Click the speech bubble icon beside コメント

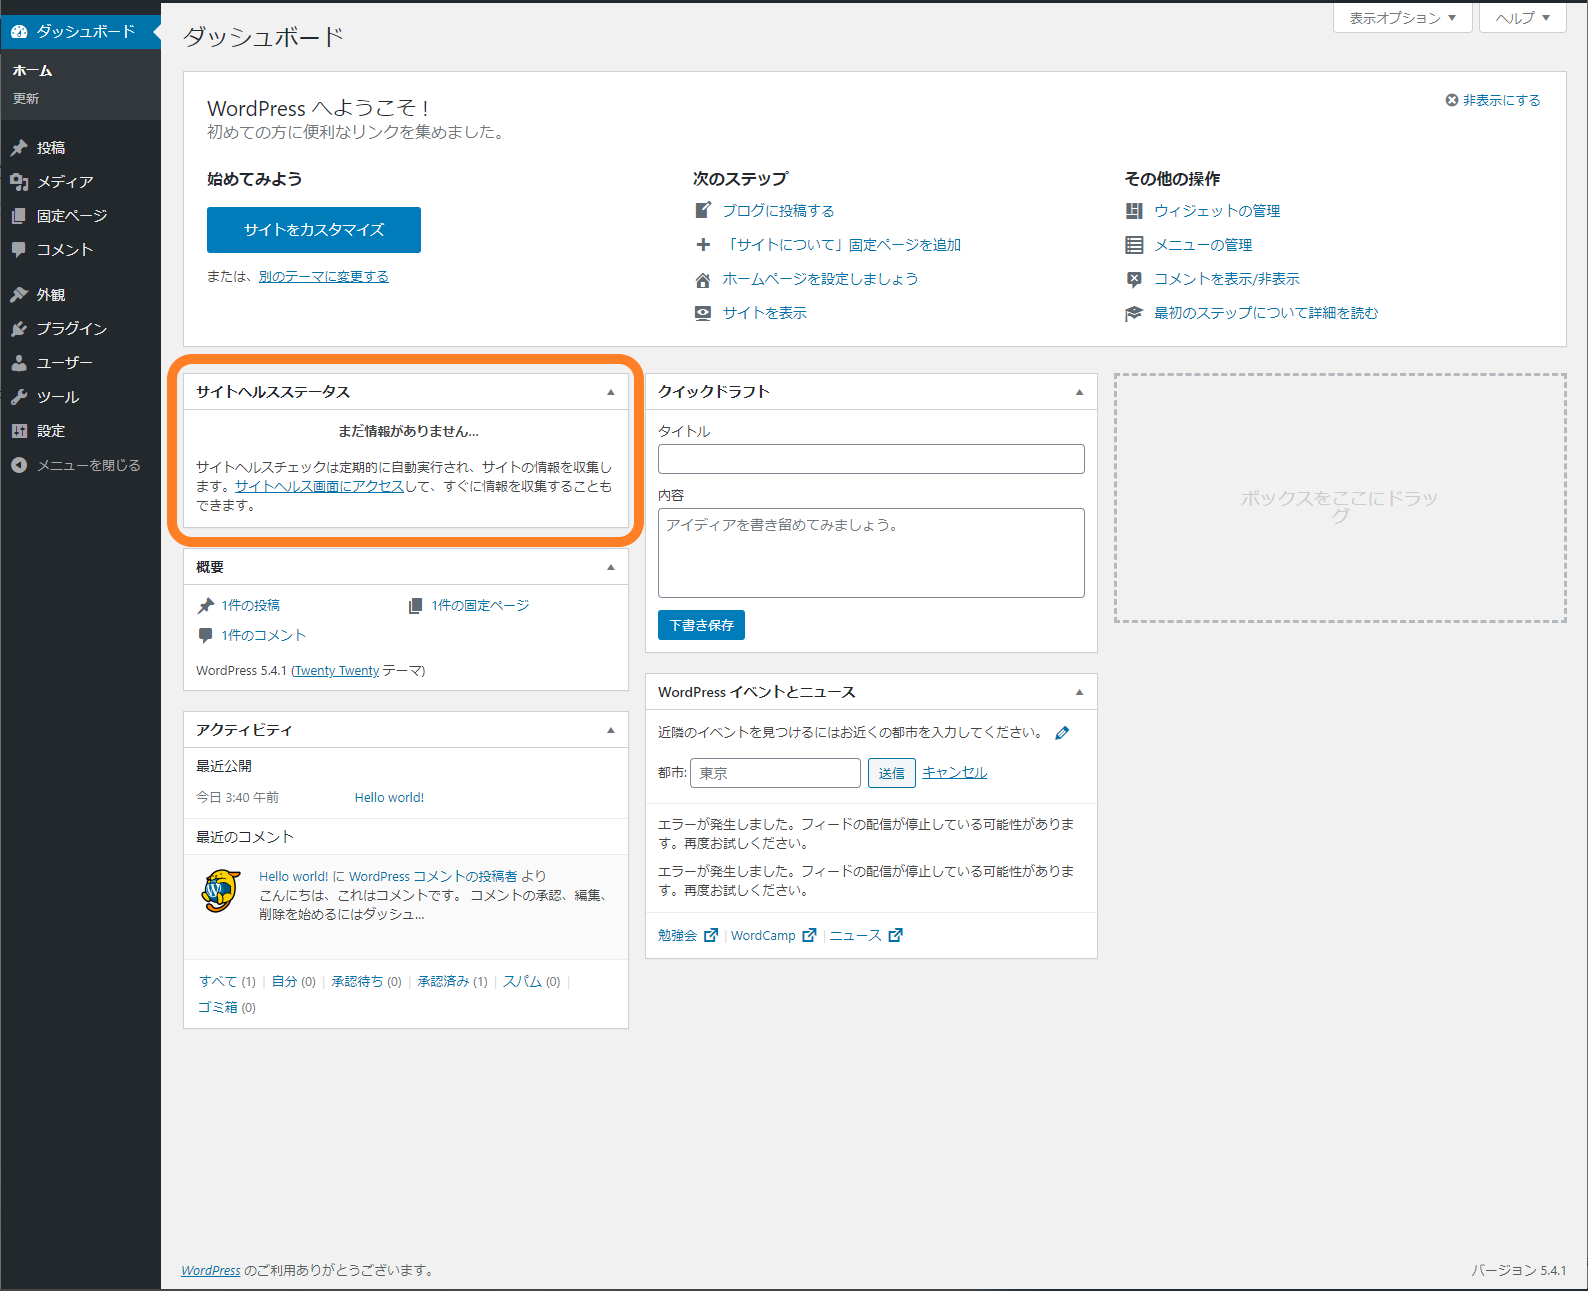tap(19, 250)
